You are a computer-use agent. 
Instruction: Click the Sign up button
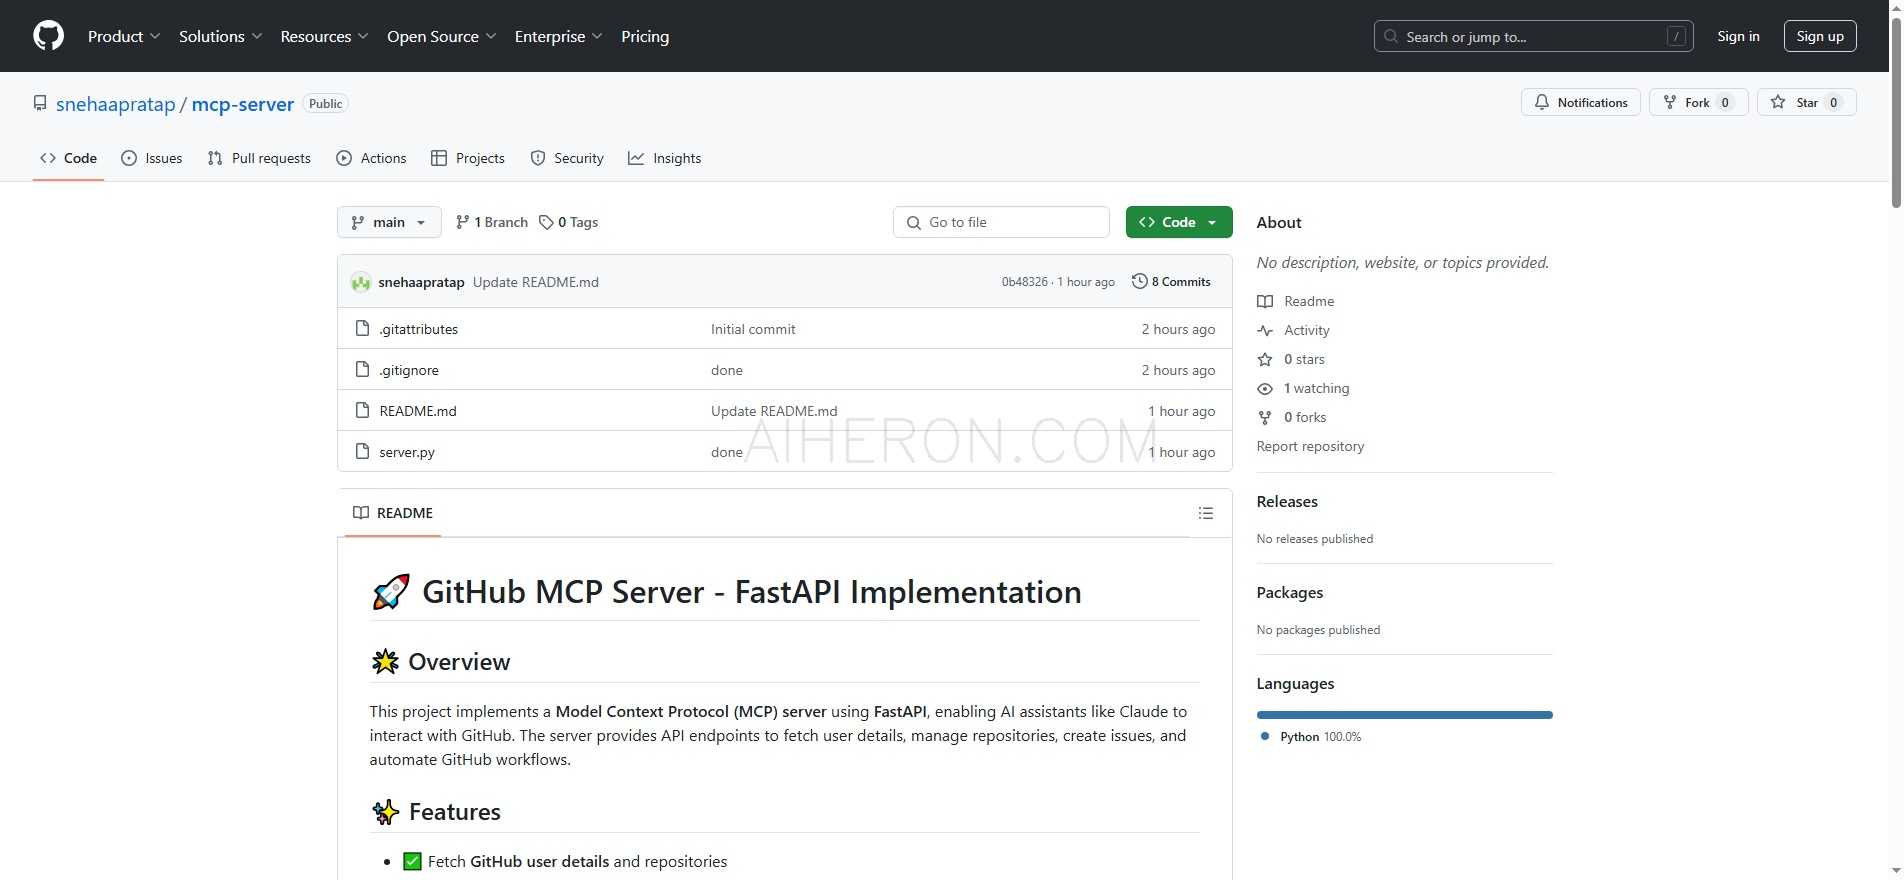(1820, 36)
